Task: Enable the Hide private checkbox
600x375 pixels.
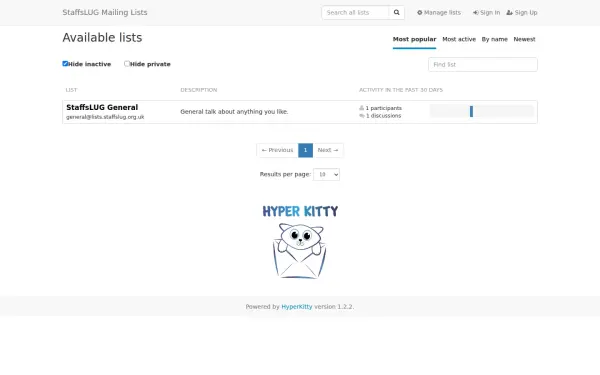Action: (x=127, y=64)
